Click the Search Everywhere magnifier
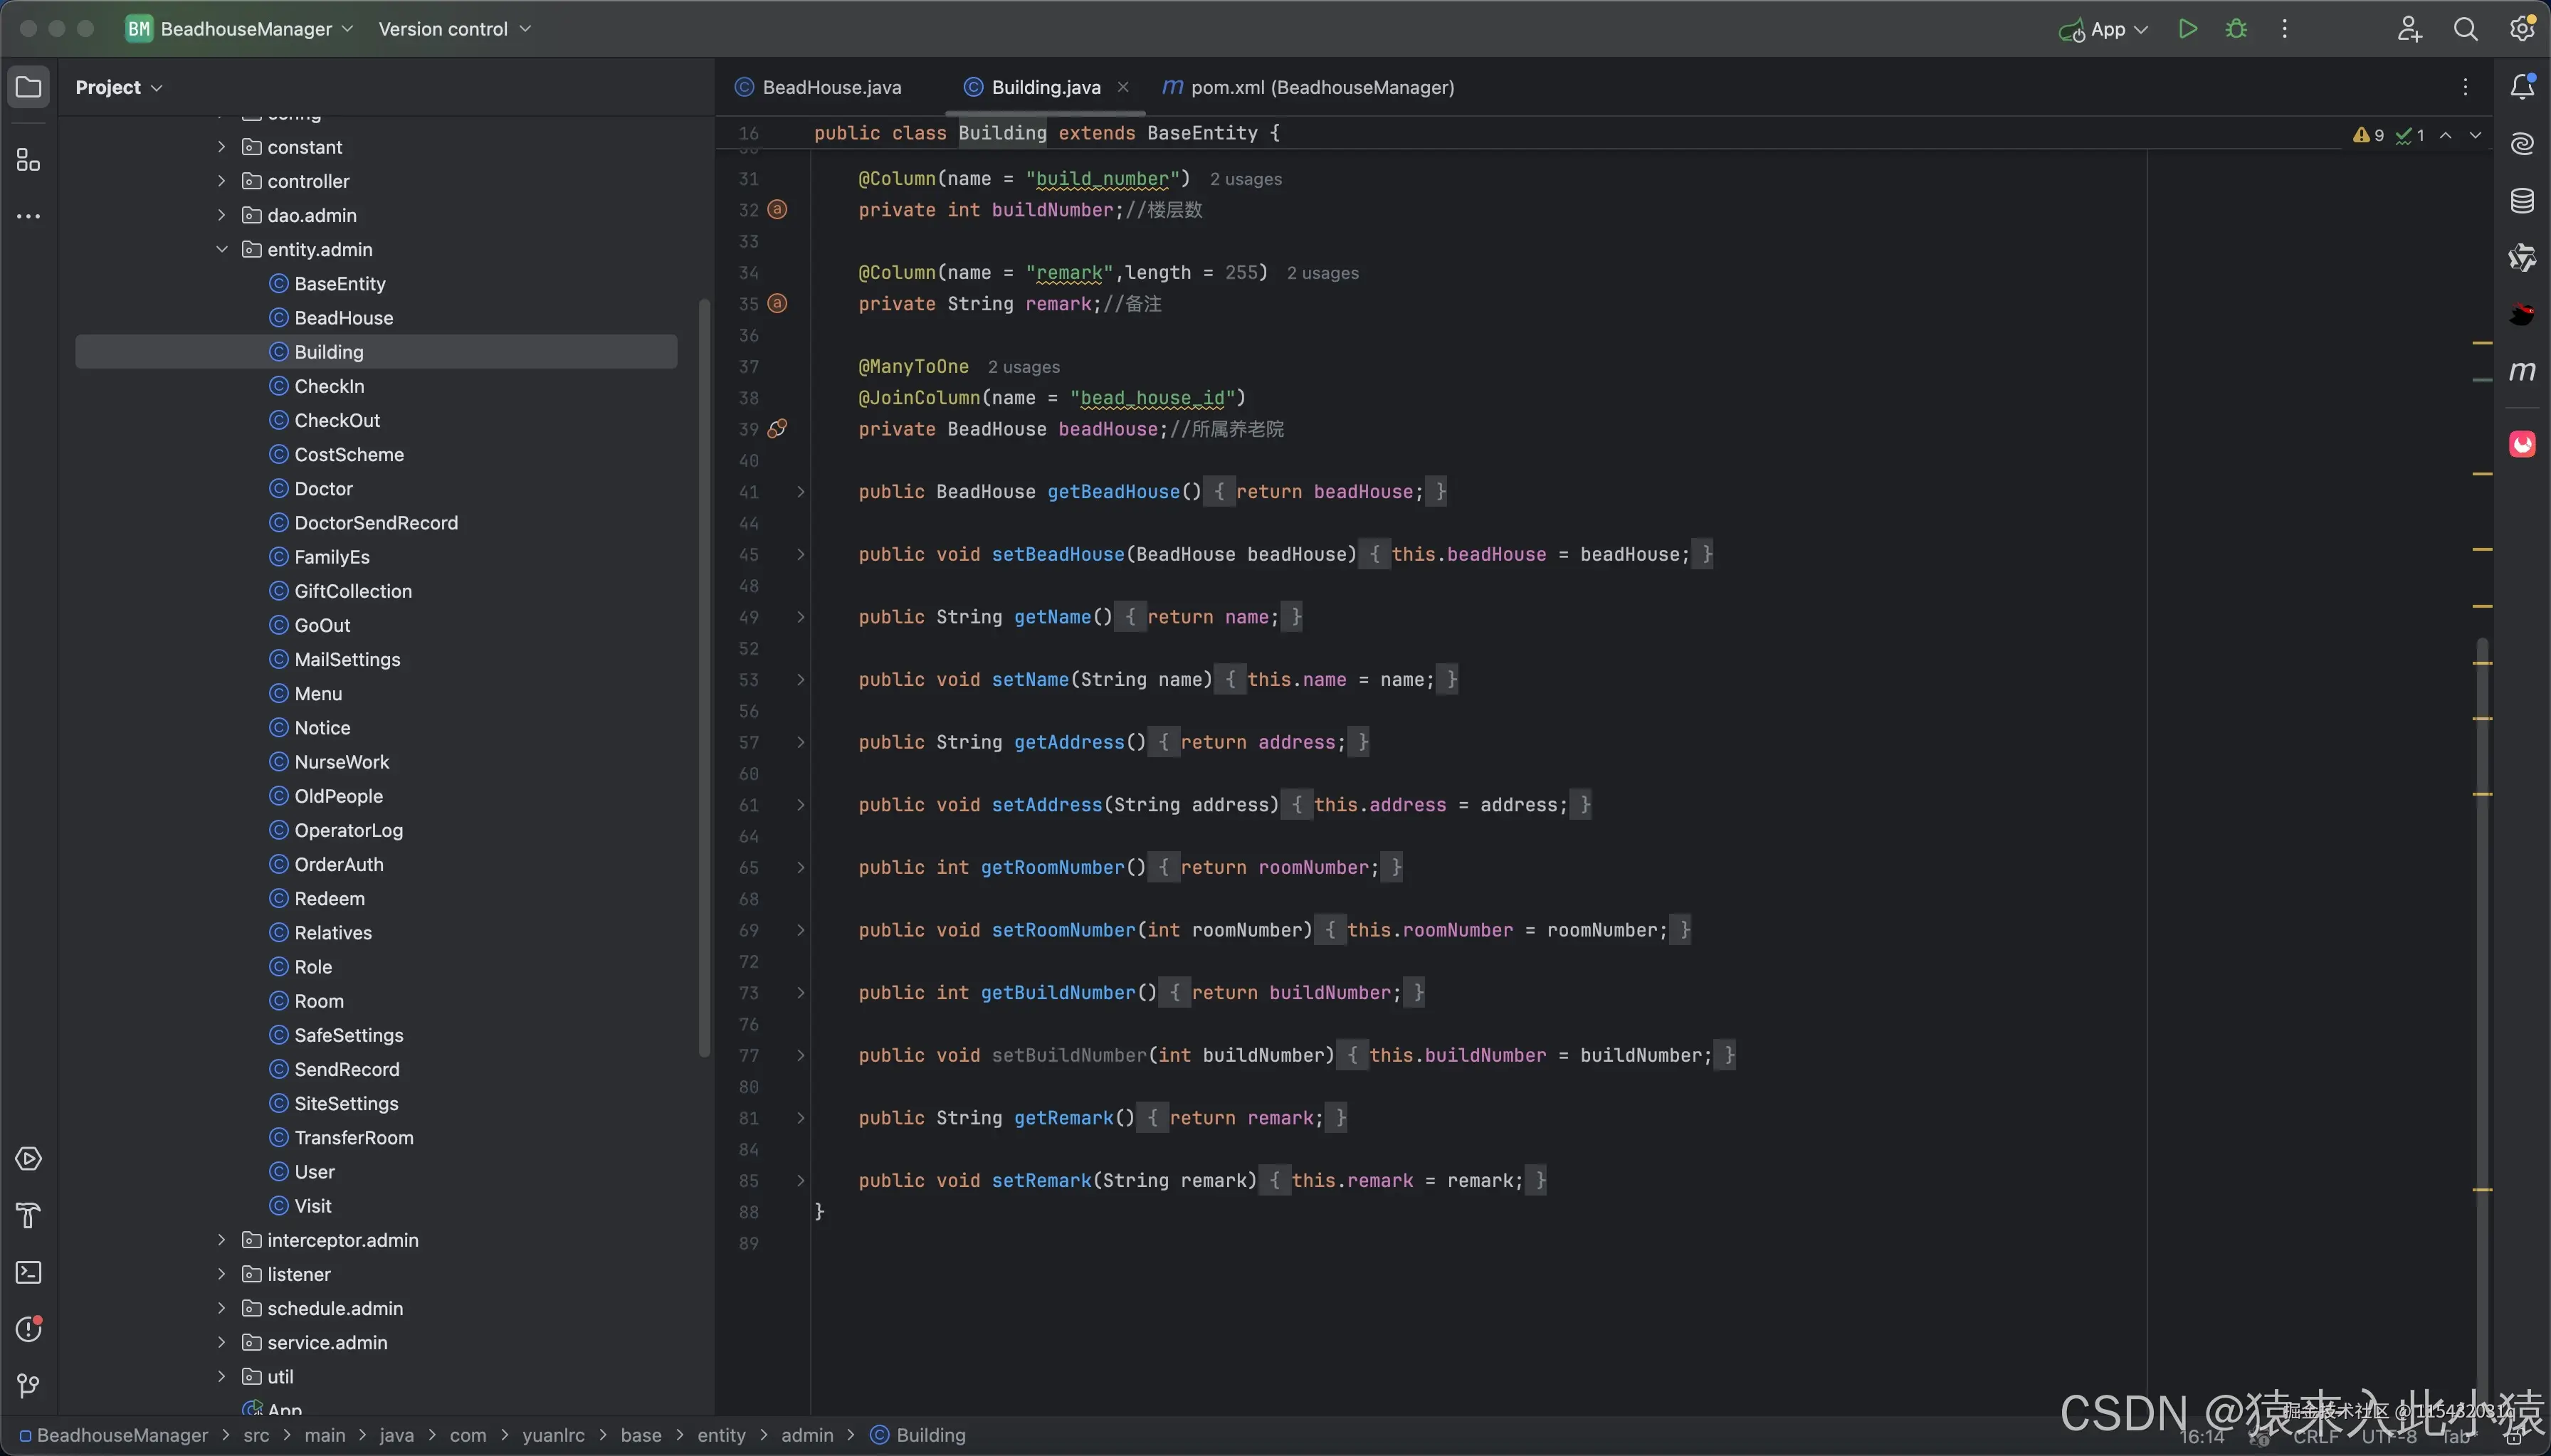Image resolution: width=2551 pixels, height=1456 pixels. (2465, 29)
